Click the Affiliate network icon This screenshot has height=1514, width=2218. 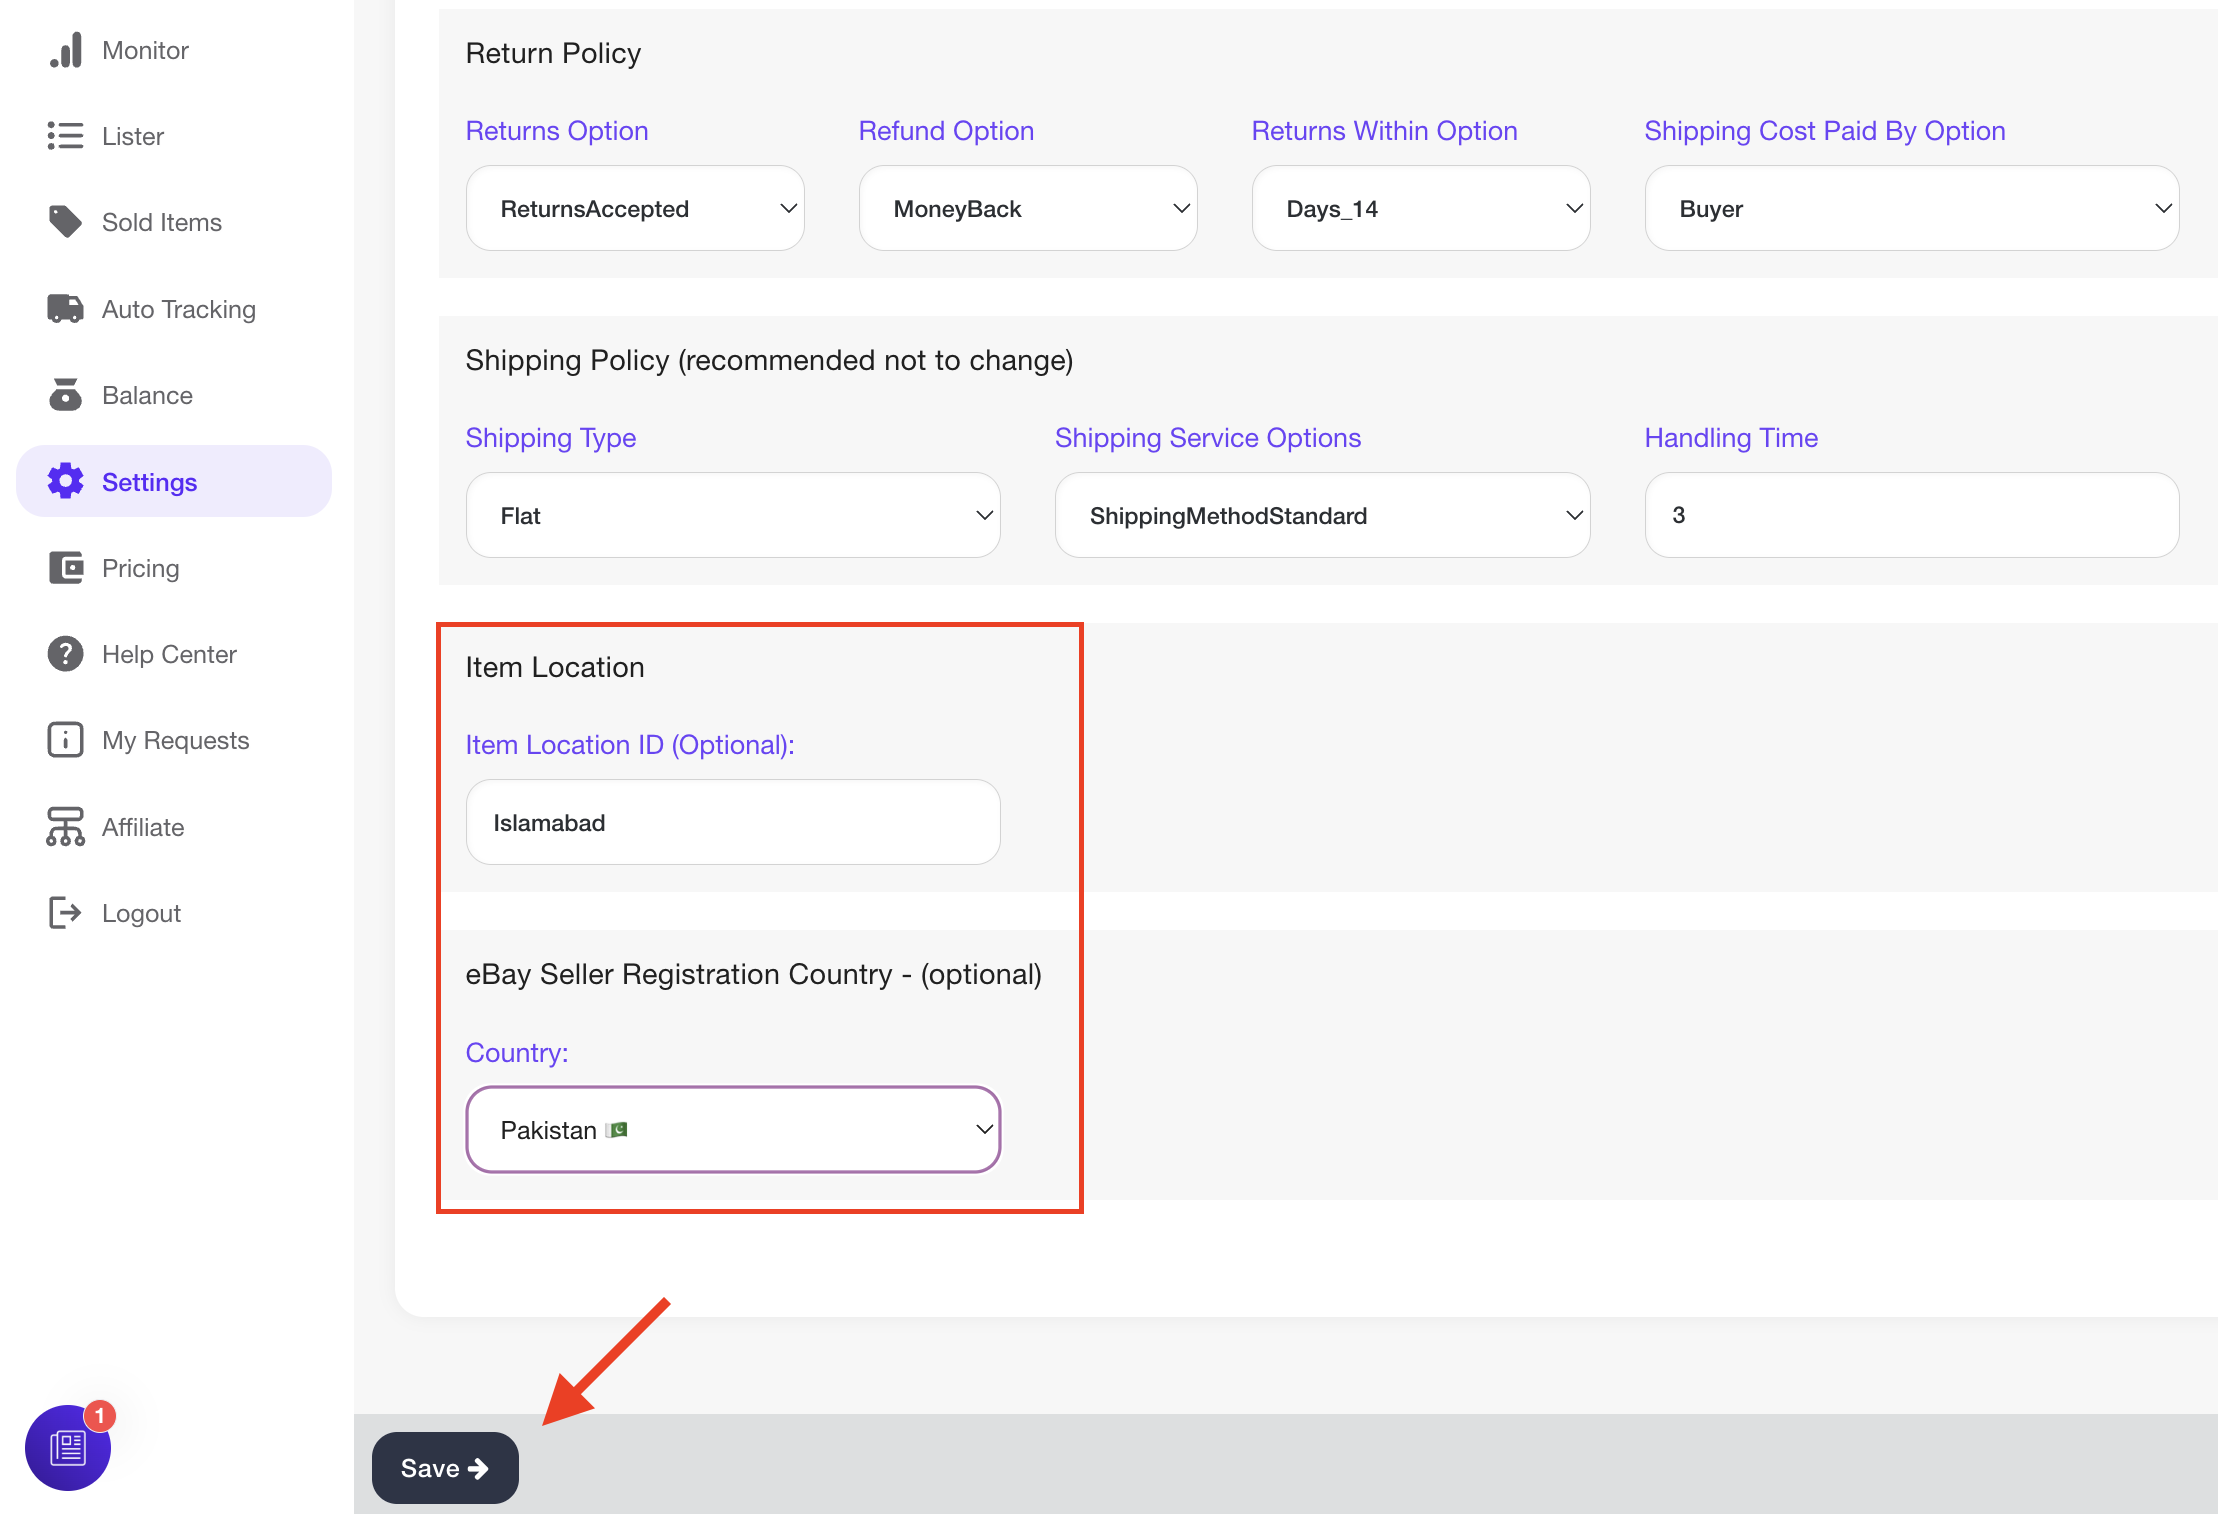point(66,827)
